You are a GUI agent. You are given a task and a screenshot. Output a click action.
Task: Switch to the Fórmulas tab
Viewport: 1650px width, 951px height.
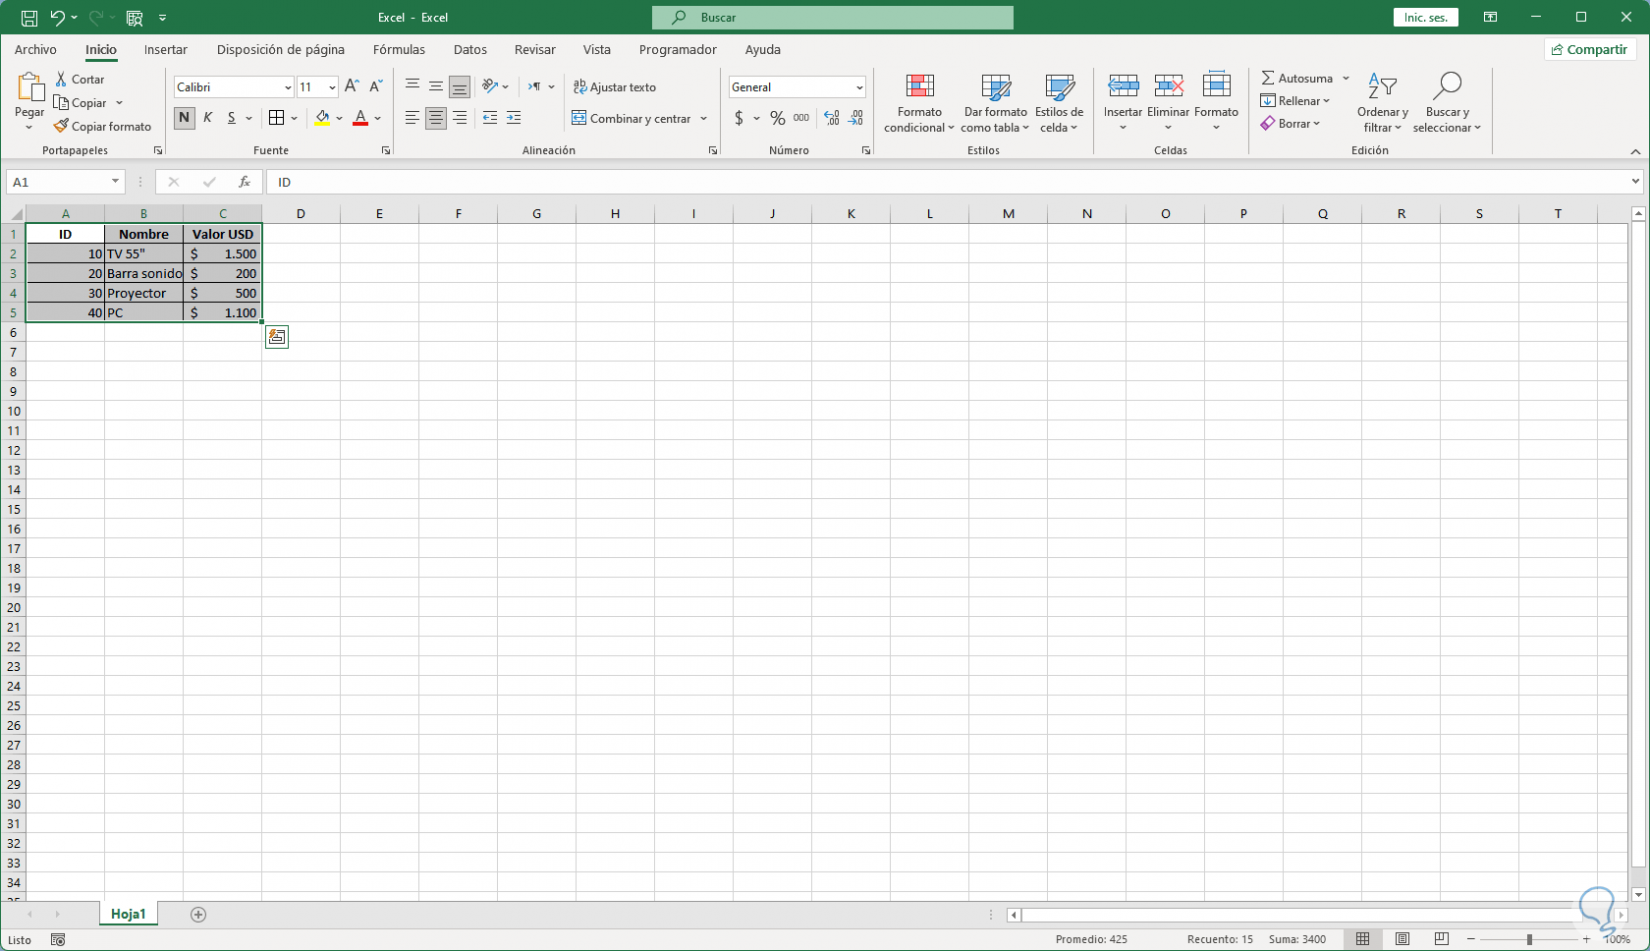pos(399,49)
